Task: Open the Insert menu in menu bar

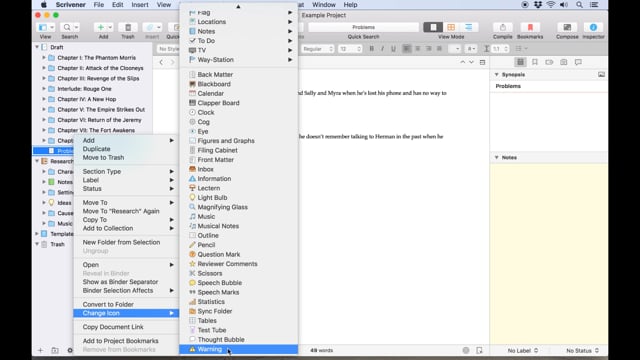Action: pos(140,5)
